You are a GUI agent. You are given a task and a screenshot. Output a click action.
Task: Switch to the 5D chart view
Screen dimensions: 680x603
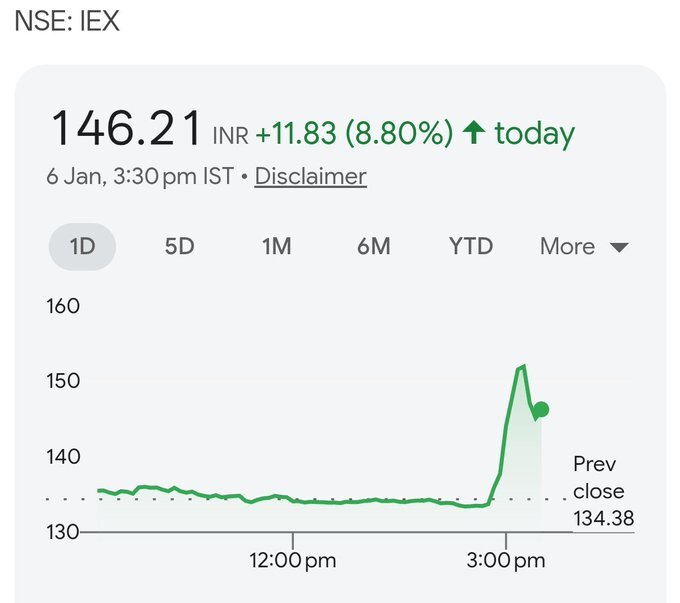coord(179,247)
